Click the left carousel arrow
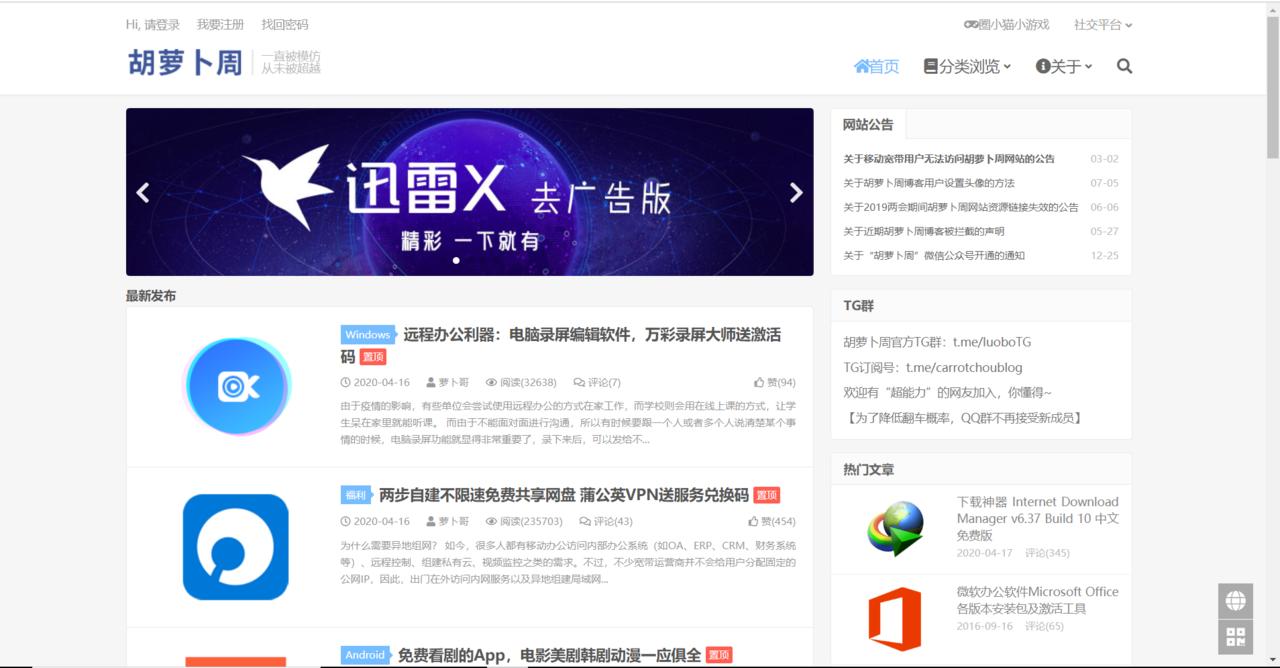The width and height of the screenshot is (1280, 668). click(143, 192)
